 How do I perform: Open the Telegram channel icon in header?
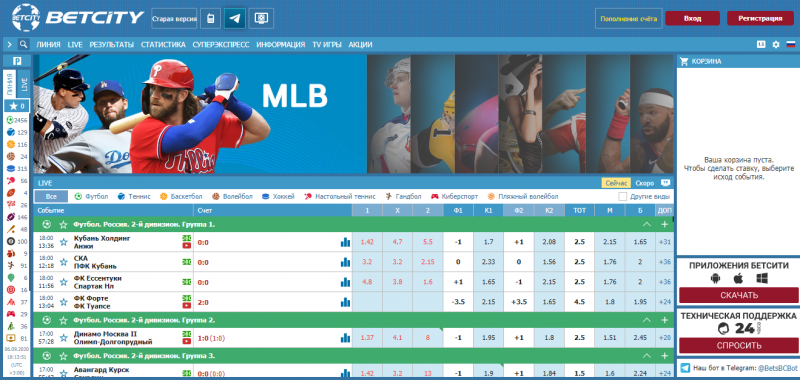(x=234, y=19)
